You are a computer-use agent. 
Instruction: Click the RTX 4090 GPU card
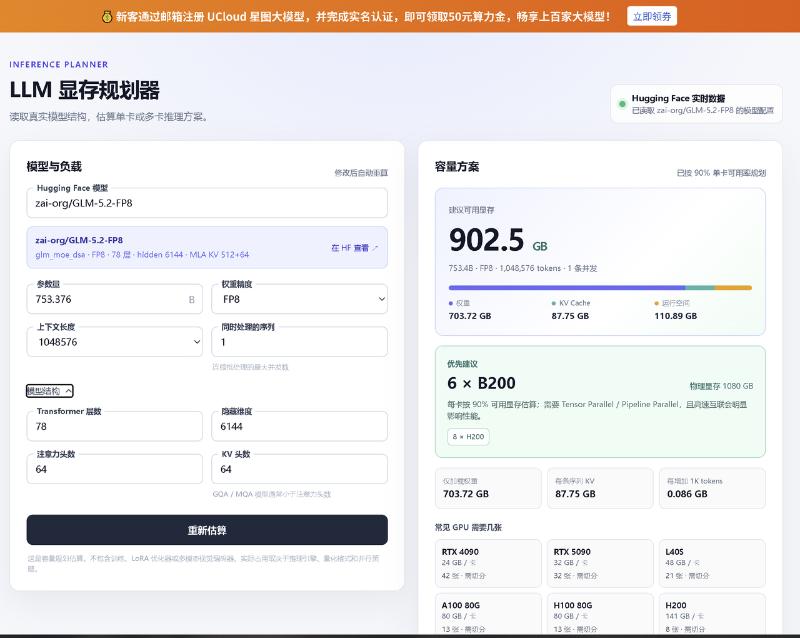pyautogui.click(x=488, y=563)
